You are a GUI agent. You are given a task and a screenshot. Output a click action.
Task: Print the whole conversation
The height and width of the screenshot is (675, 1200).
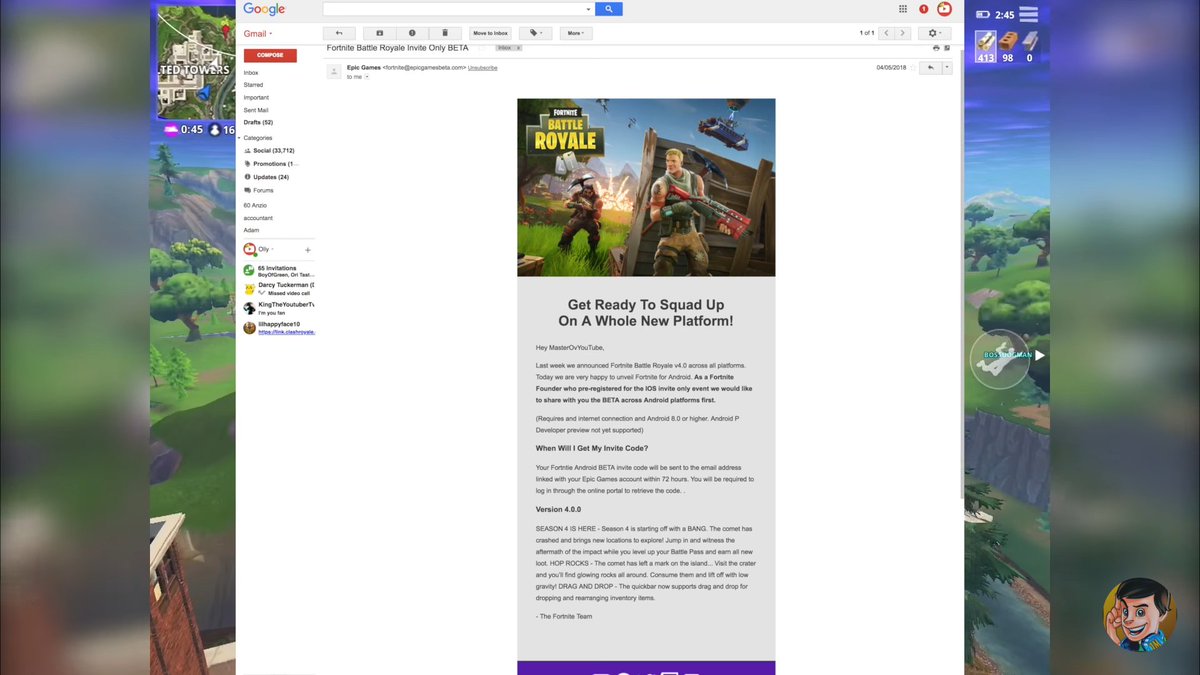(936, 48)
